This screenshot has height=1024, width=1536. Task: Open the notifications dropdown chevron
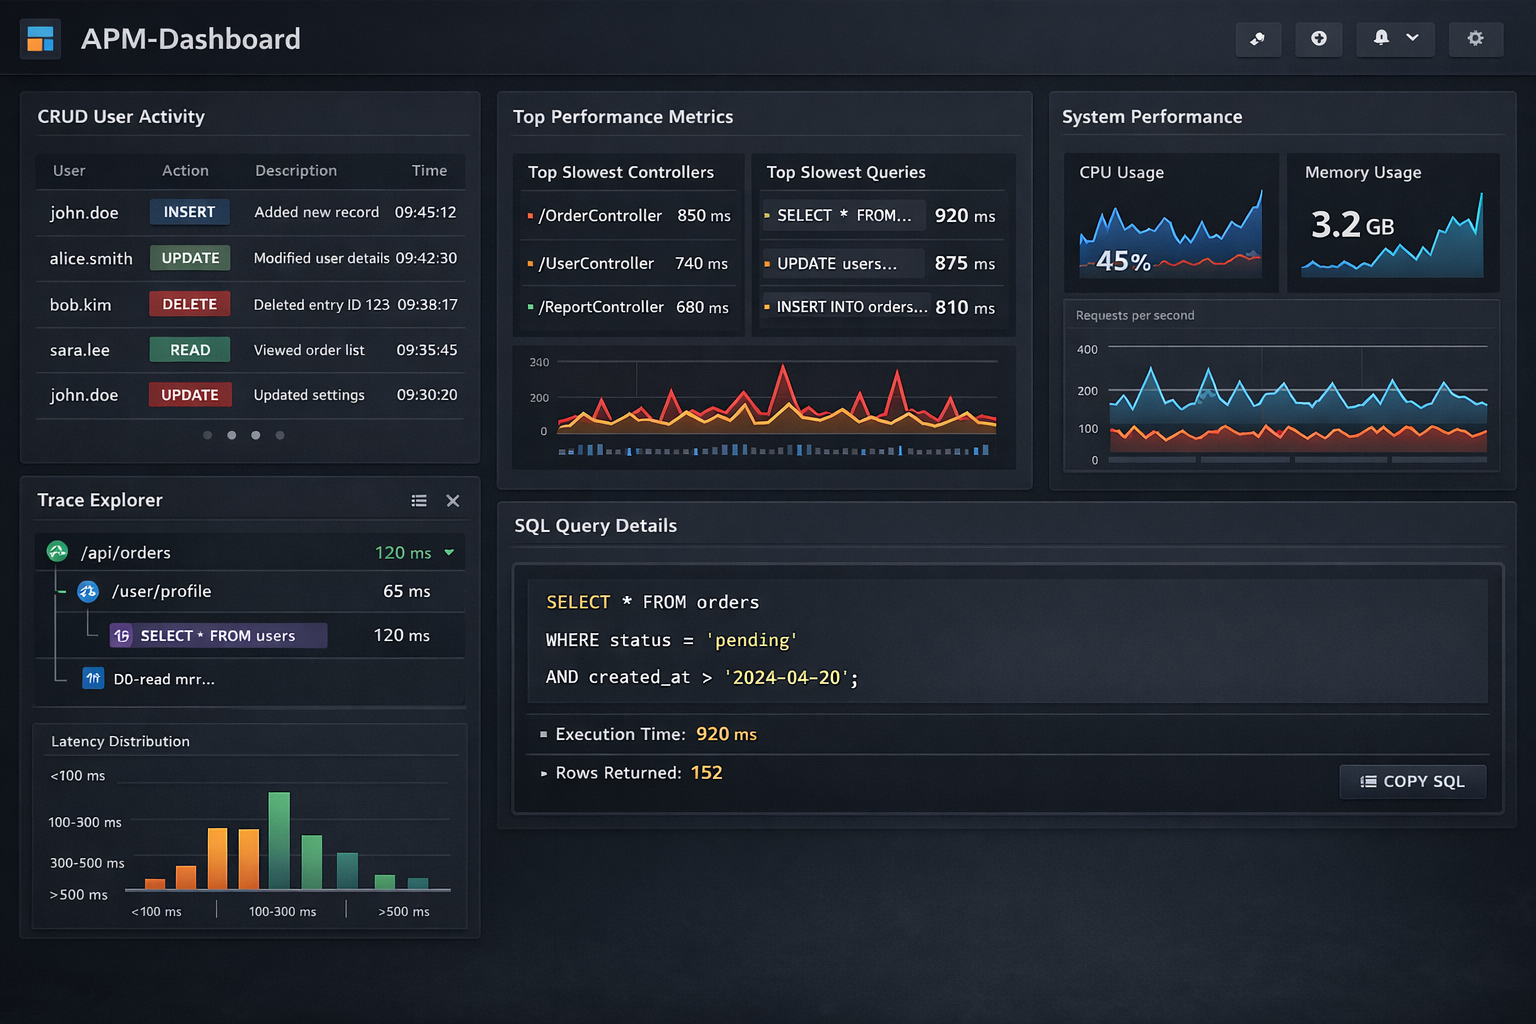(x=1412, y=39)
